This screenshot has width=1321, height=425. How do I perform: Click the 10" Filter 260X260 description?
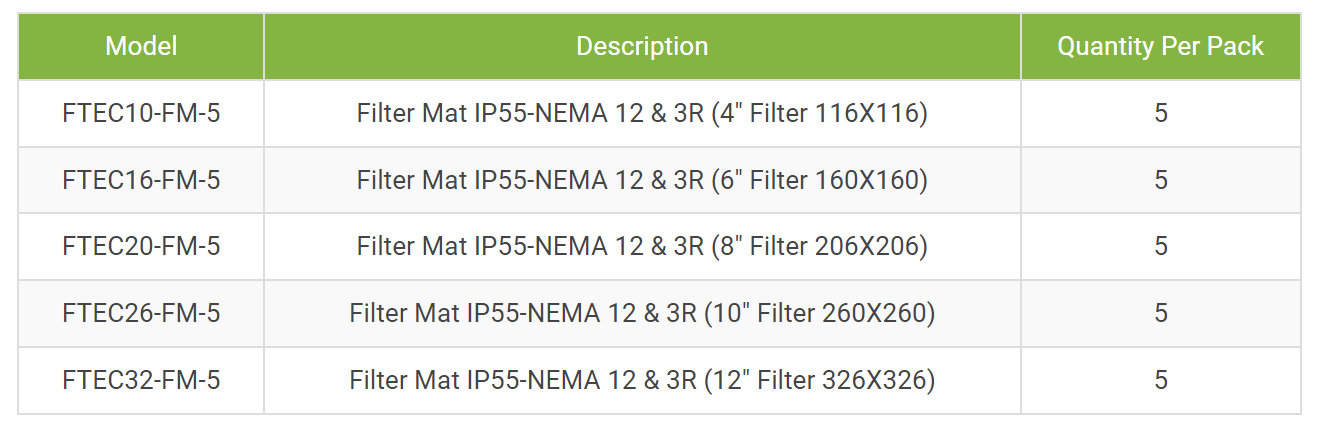pyautogui.click(x=642, y=313)
